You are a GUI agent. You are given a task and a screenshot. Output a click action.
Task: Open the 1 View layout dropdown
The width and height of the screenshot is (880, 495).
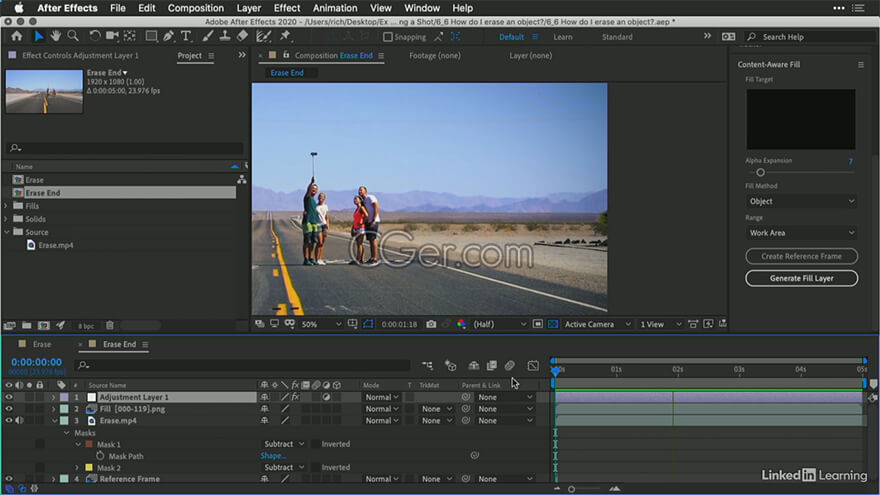tap(661, 324)
